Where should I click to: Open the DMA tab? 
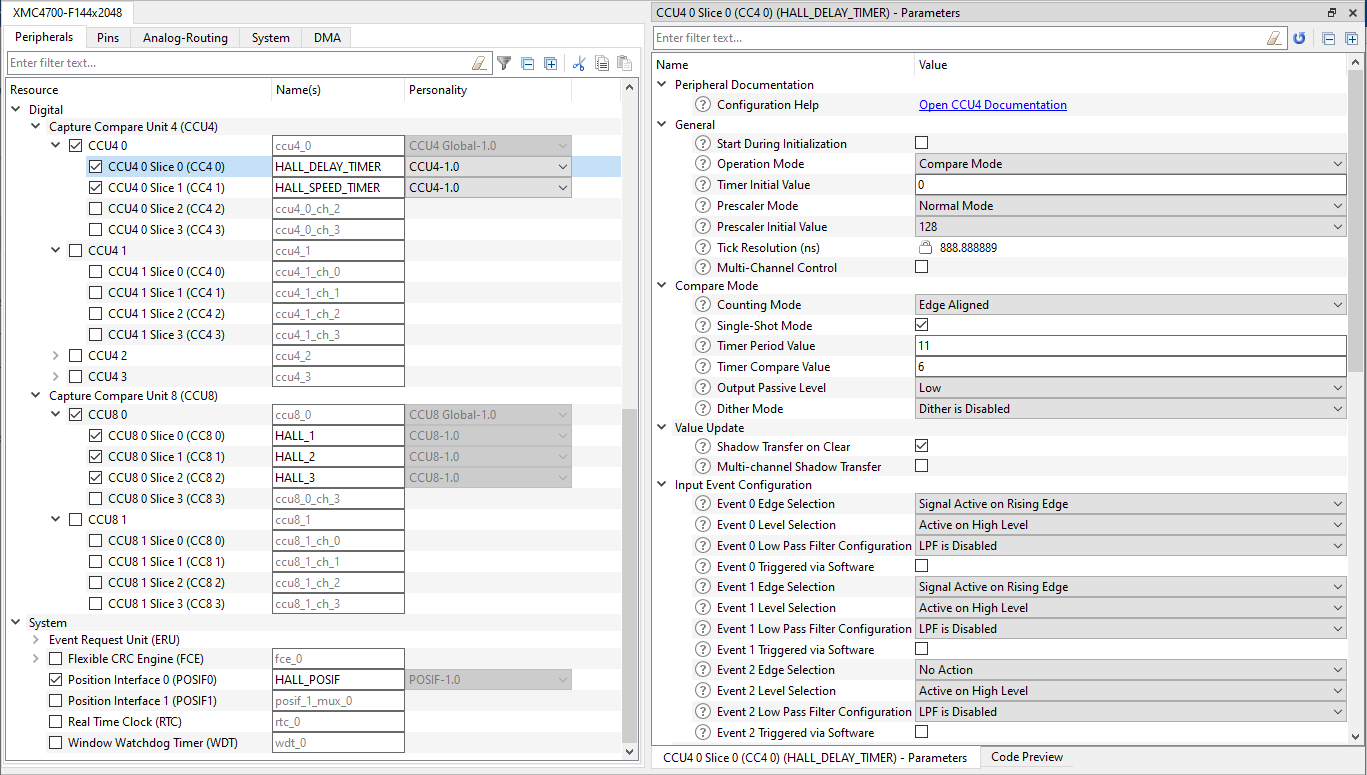(327, 38)
